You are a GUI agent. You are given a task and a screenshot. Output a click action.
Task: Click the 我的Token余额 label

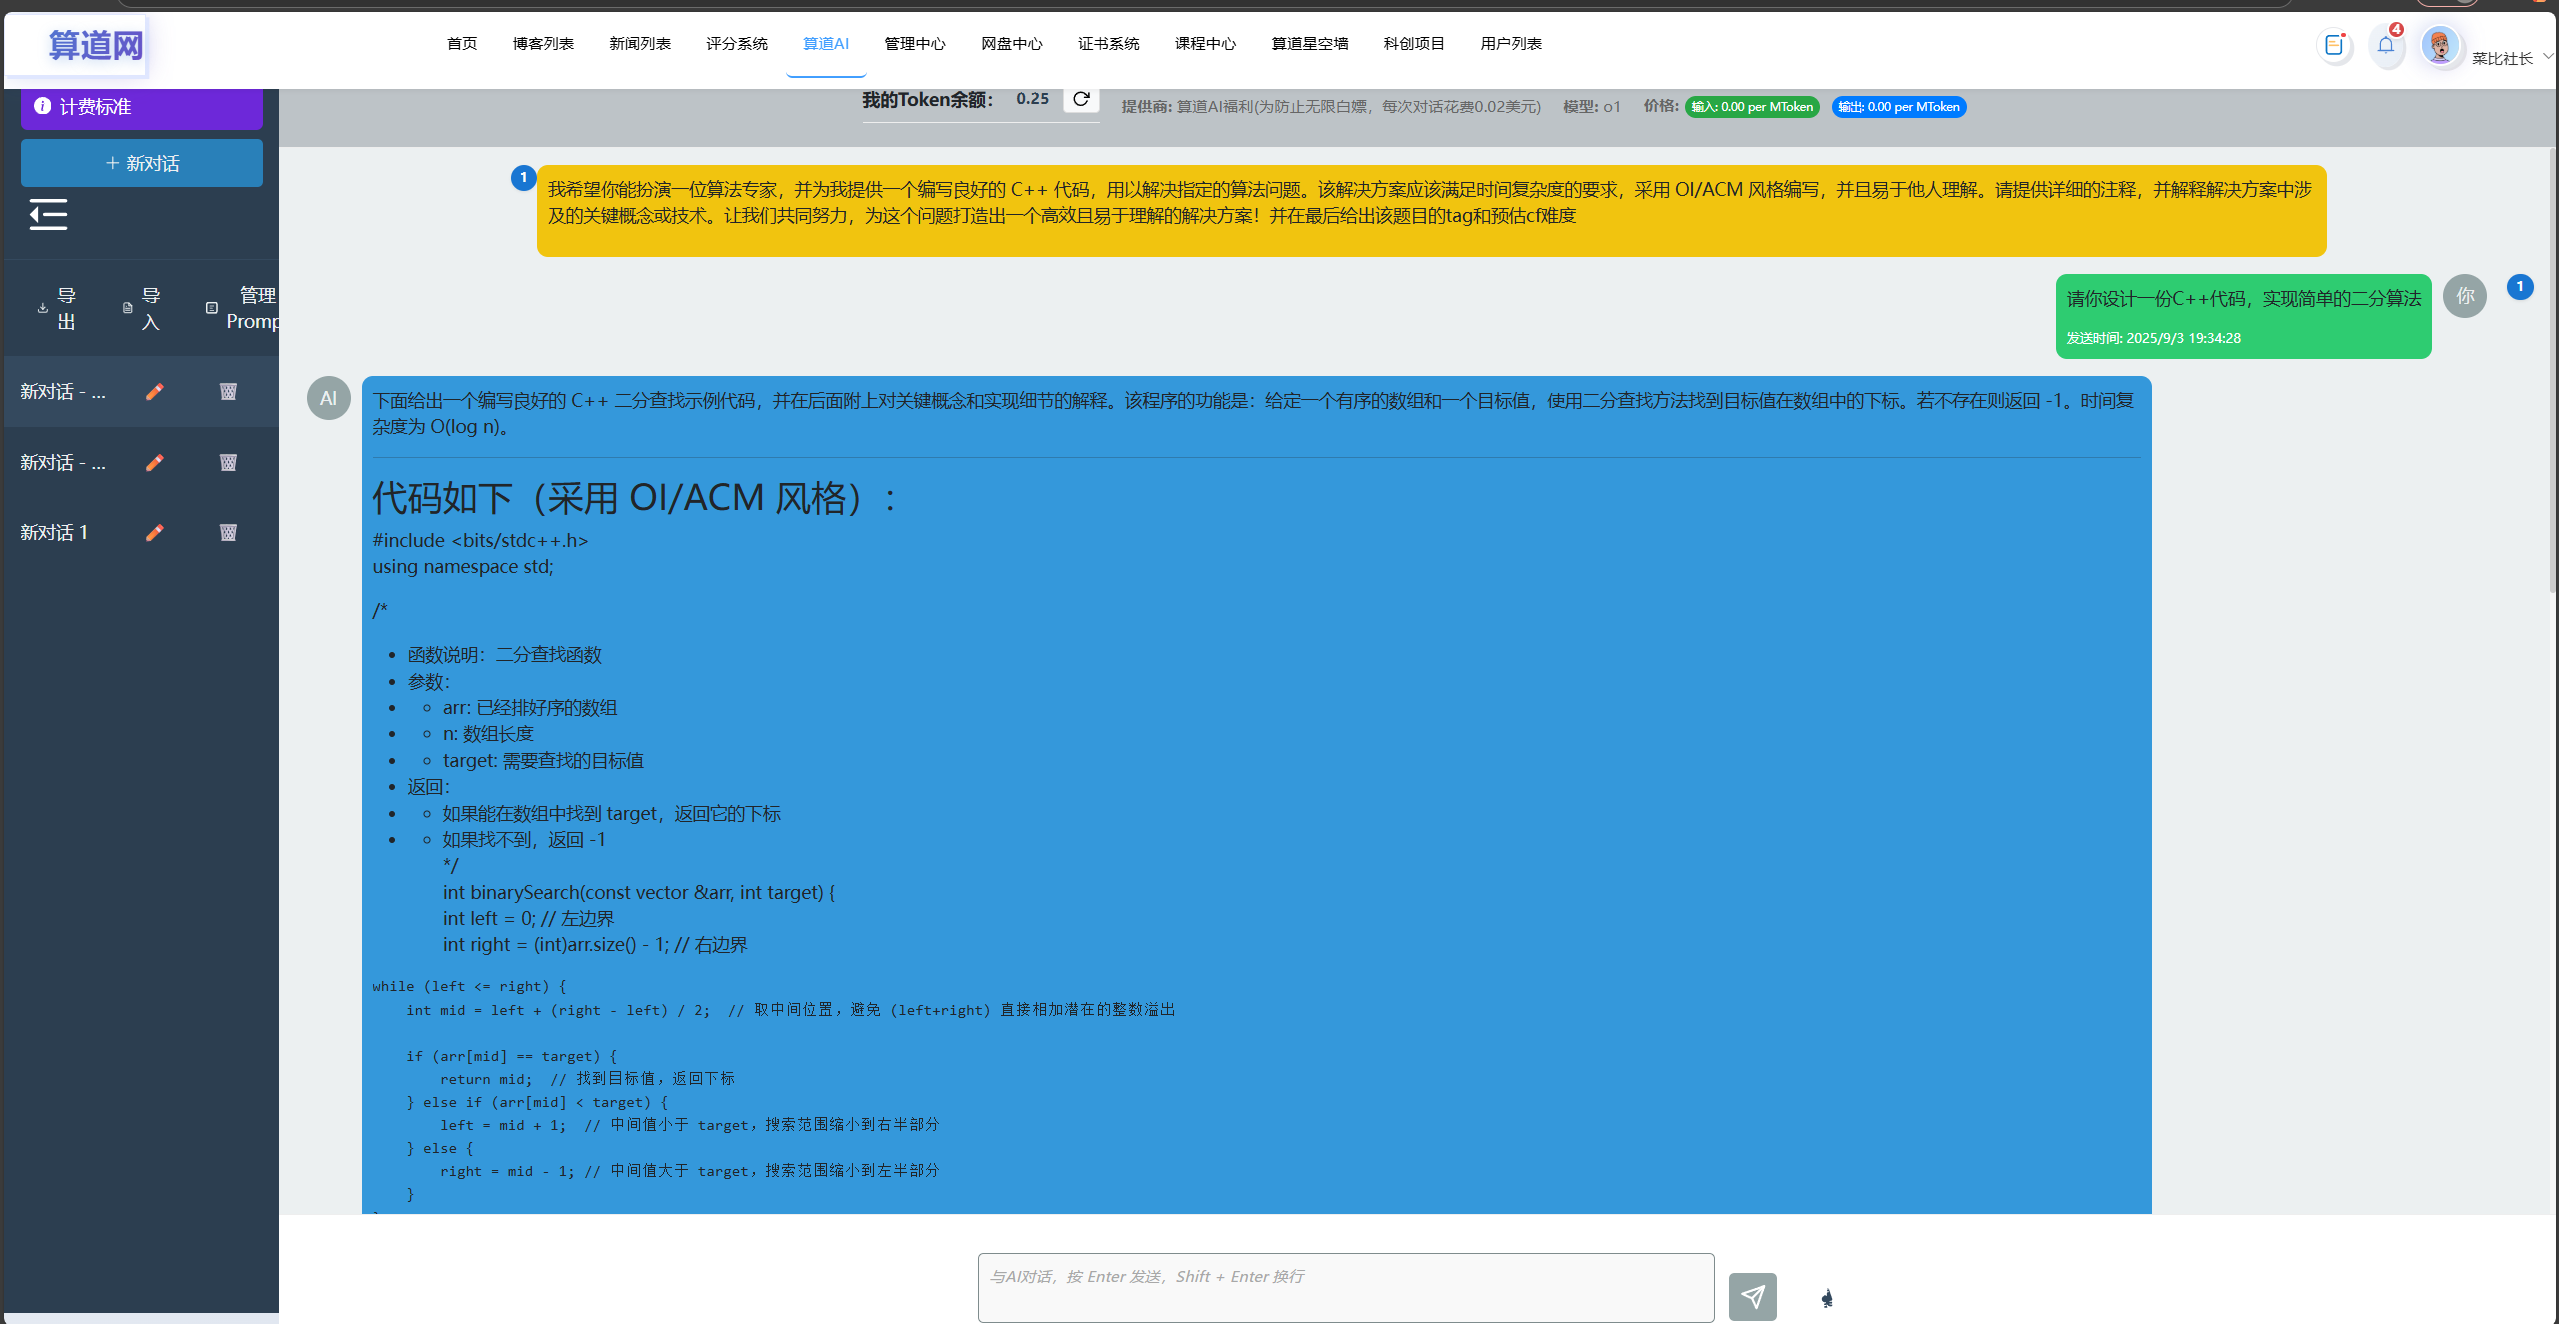[927, 100]
